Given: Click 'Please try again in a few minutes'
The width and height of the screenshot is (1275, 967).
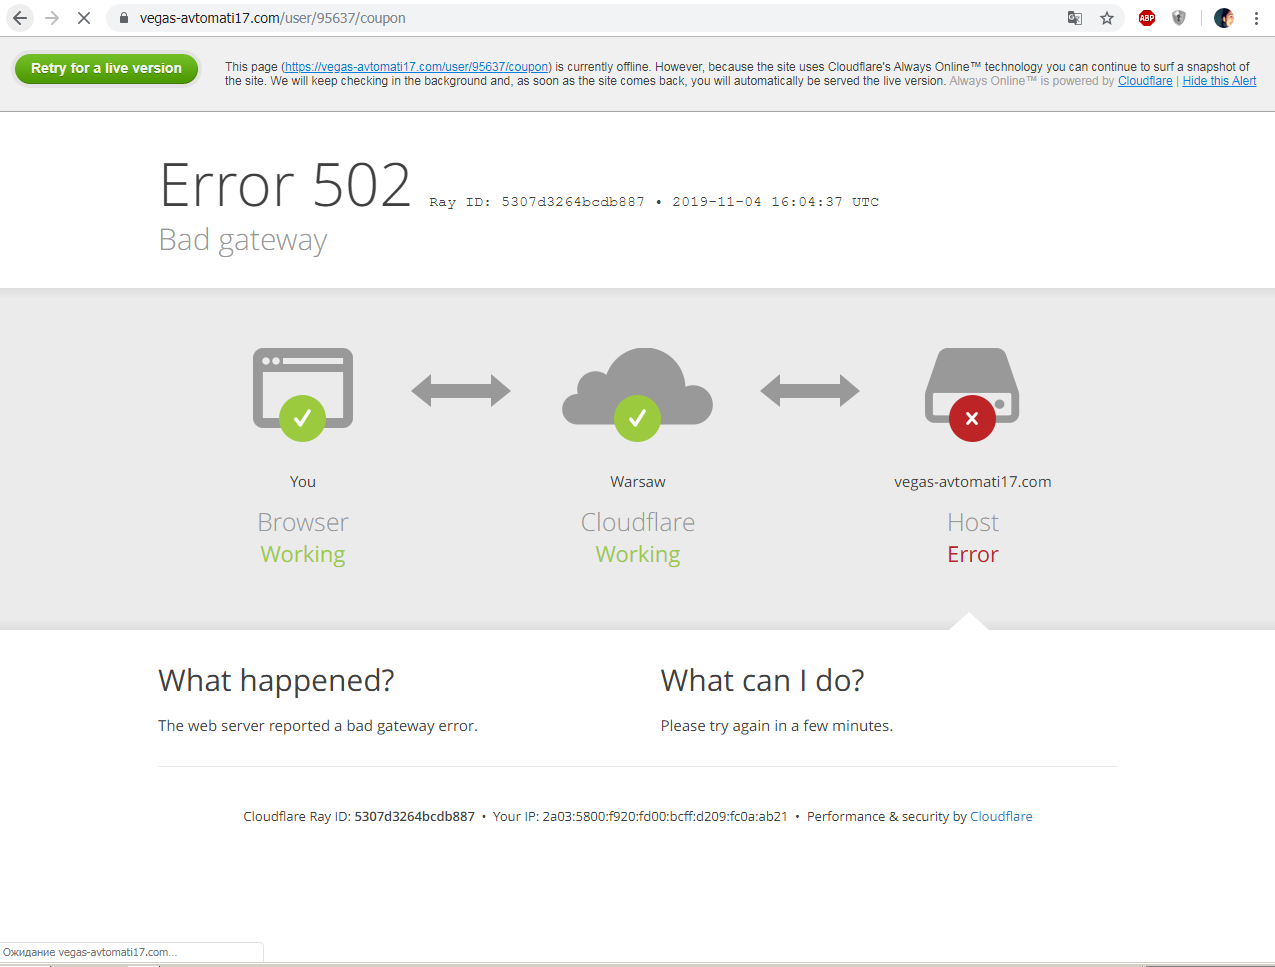Looking at the screenshot, I should 777,726.
